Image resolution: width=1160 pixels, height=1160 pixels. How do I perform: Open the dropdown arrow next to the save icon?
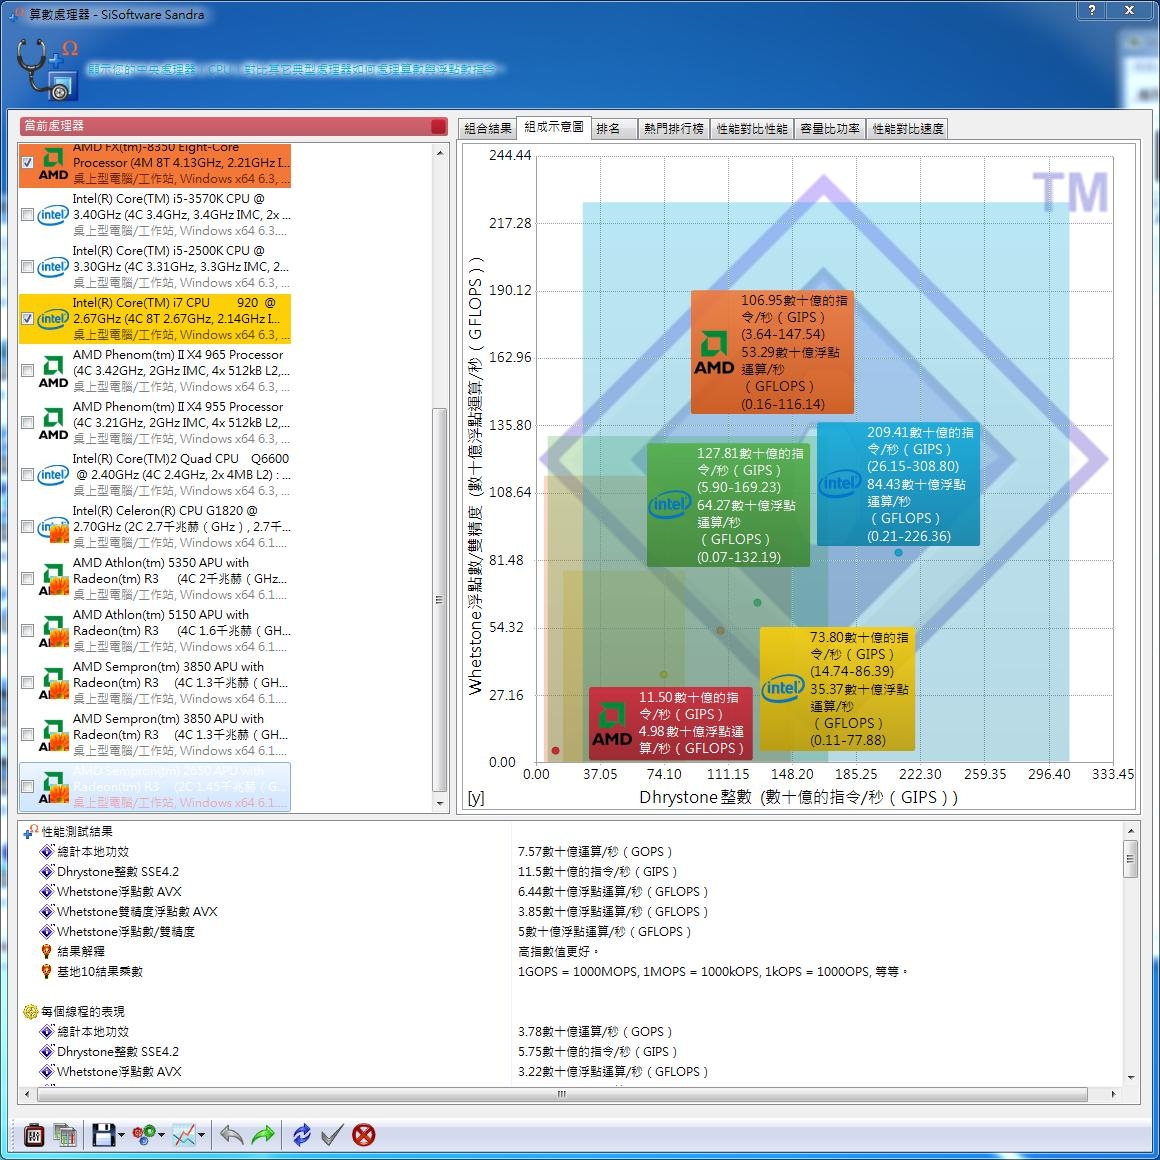tap(121, 1135)
